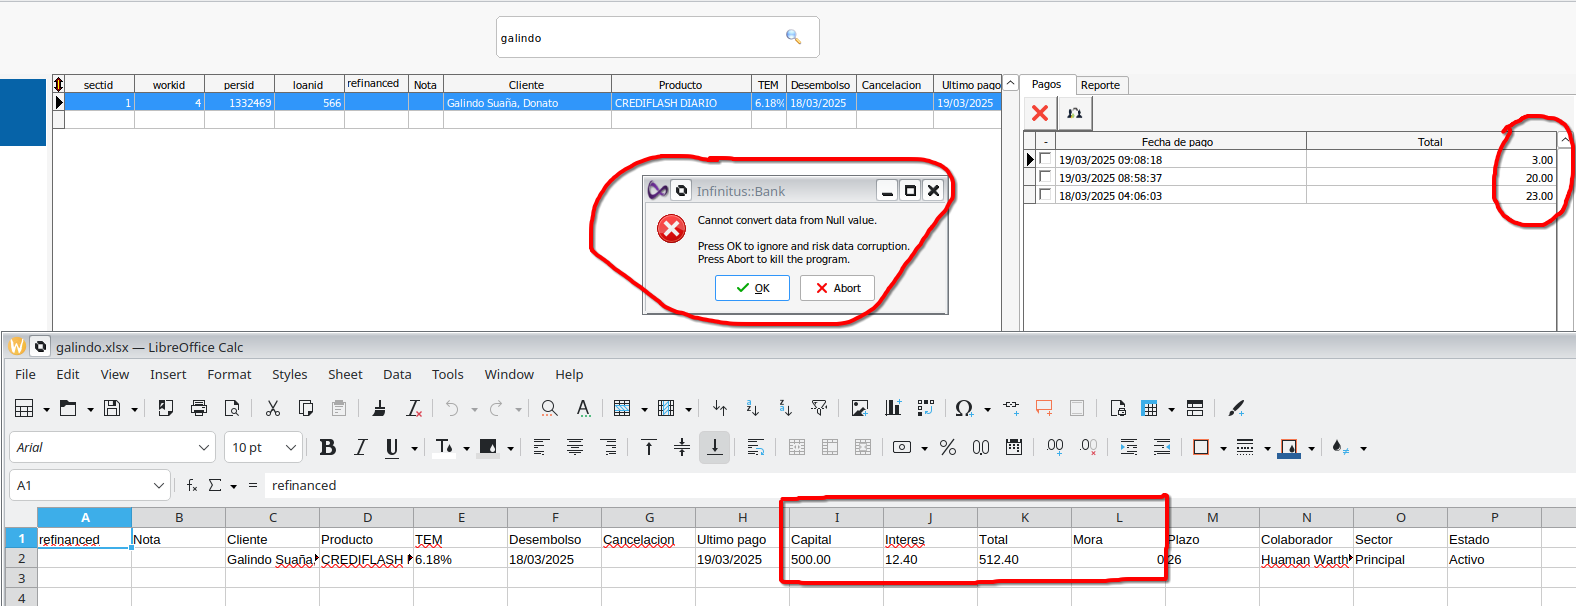Click the Italic formatting icon

click(x=360, y=448)
